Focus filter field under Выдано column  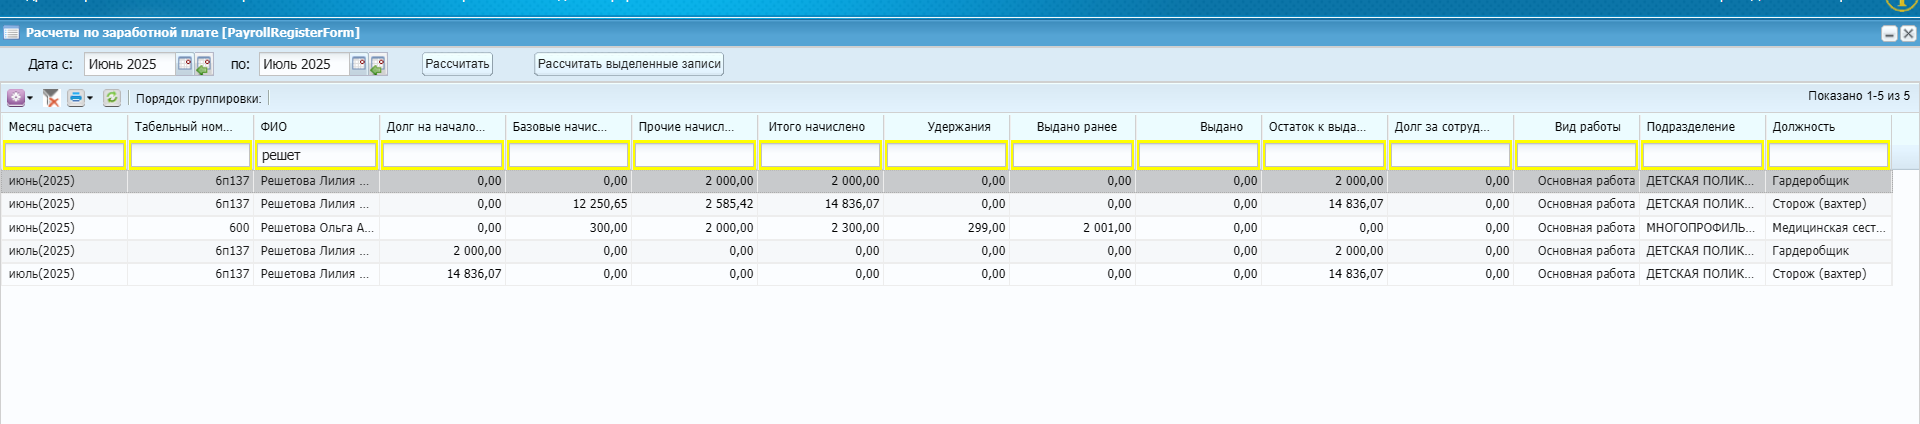pos(1199,155)
